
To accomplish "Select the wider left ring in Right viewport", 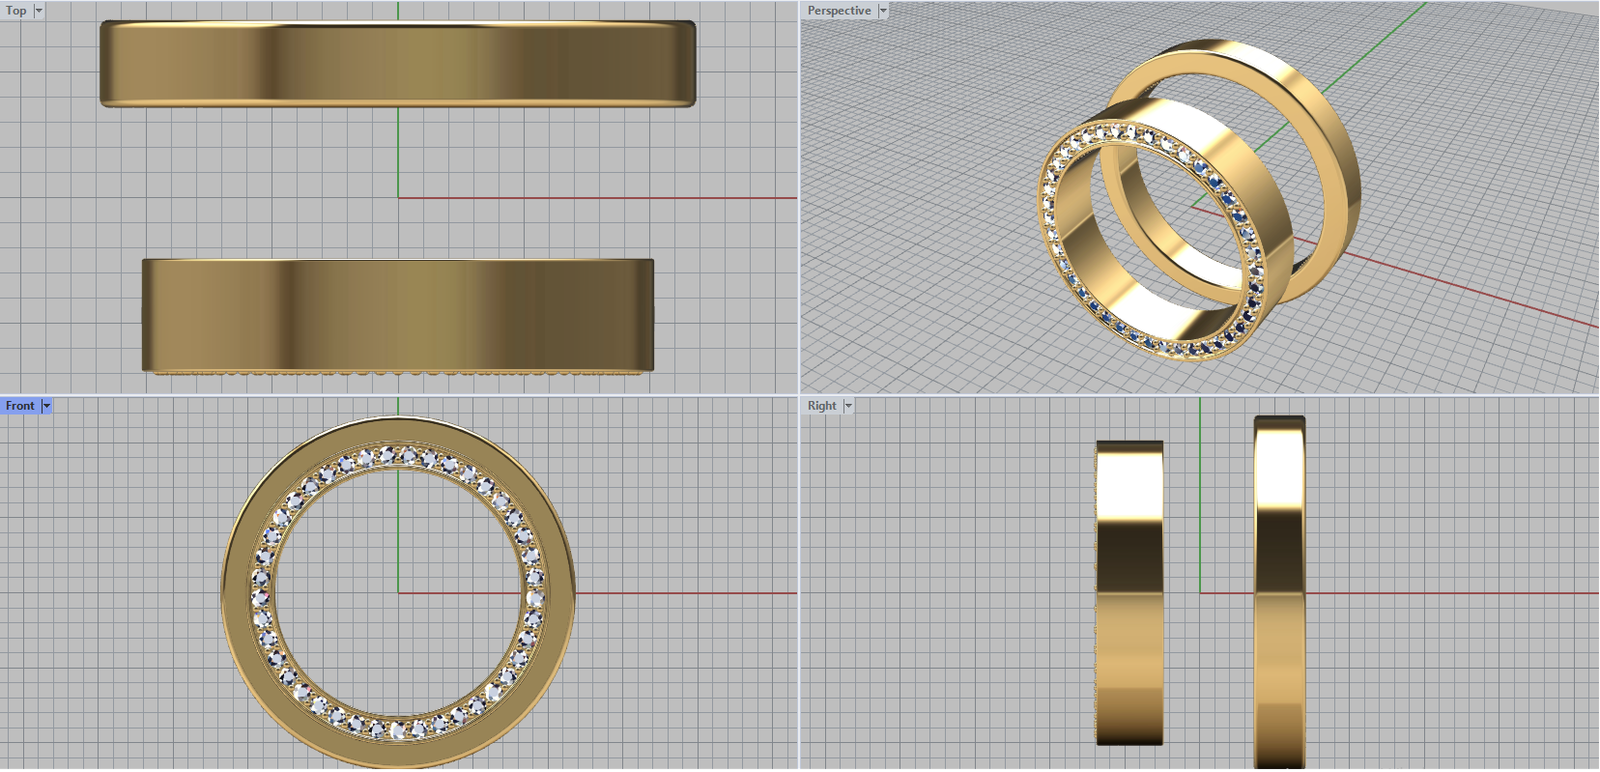I will coord(1129,592).
